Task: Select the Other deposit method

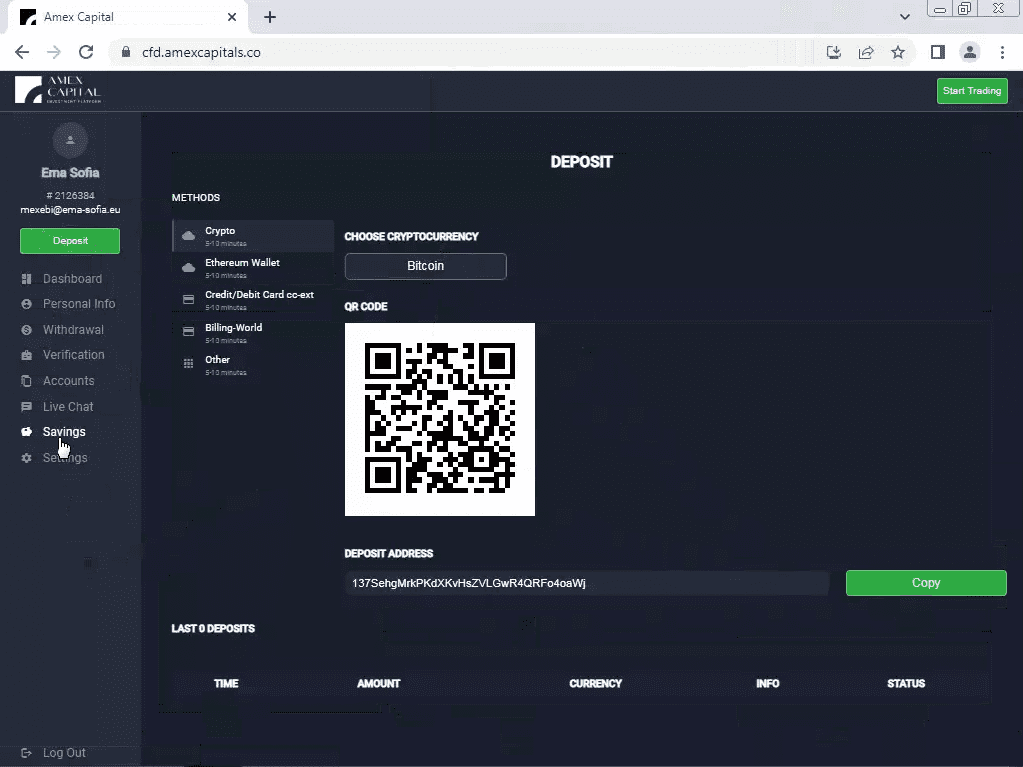Action: click(x=253, y=364)
